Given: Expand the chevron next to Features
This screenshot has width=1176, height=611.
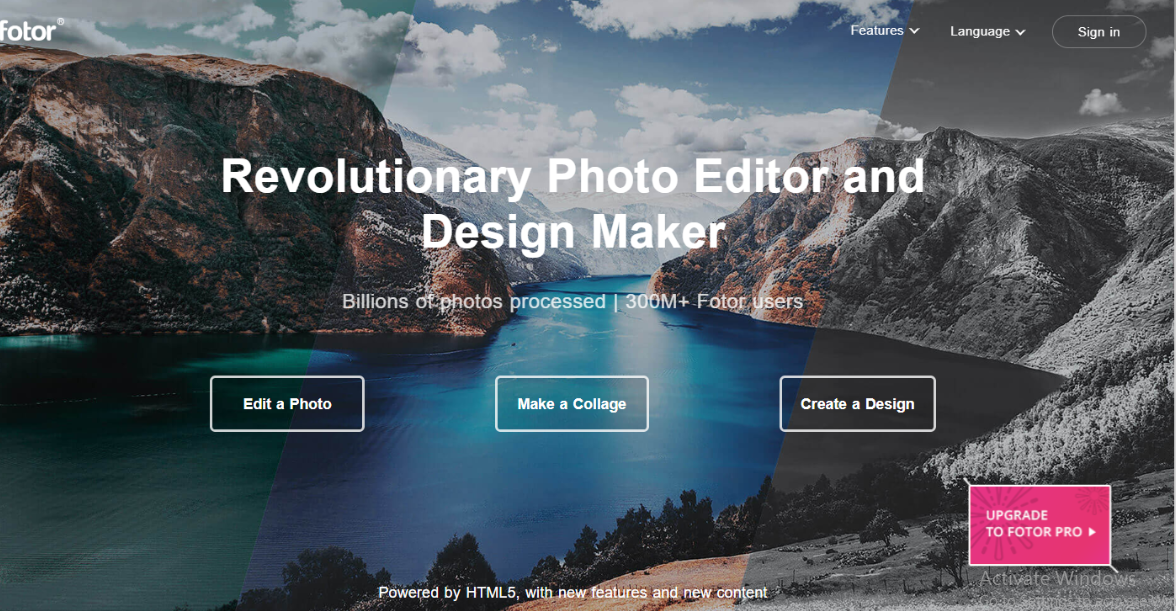Looking at the screenshot, I should point(914,31).
